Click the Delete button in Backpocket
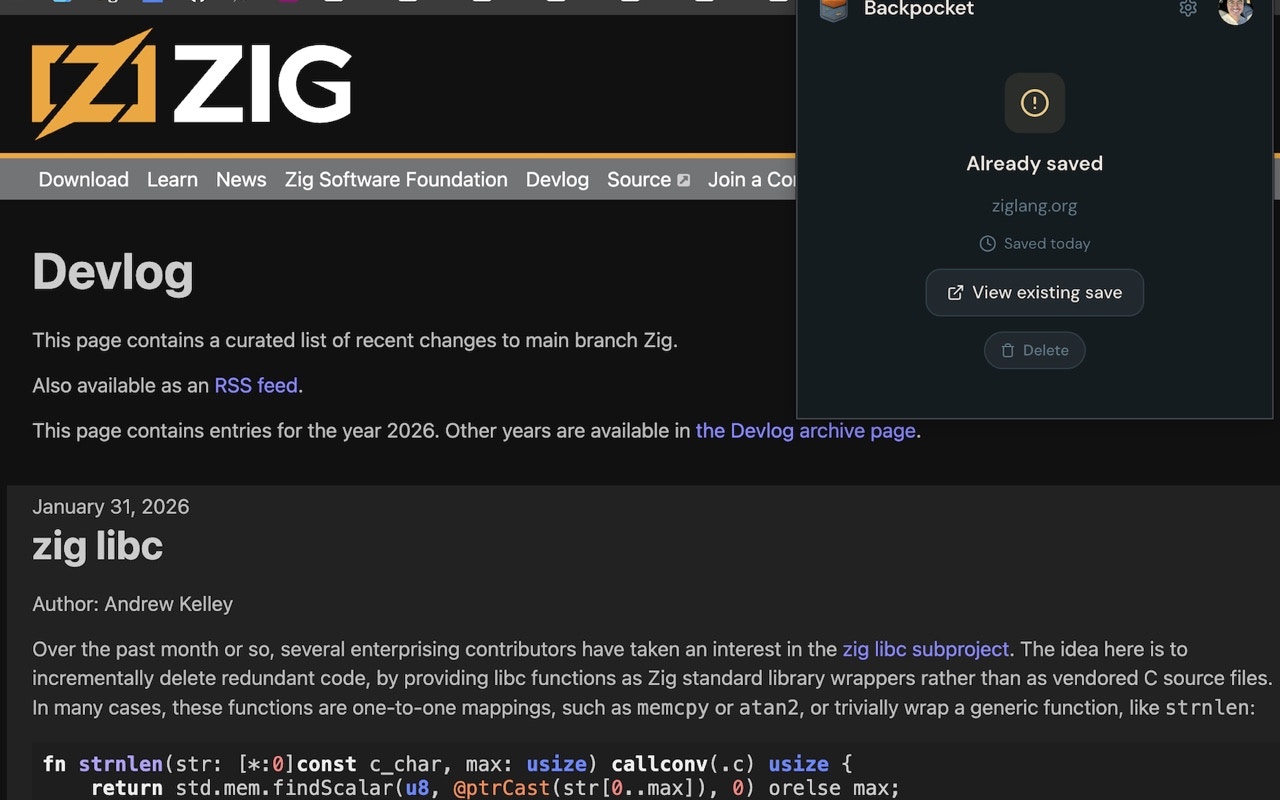 pos(1035,350)
